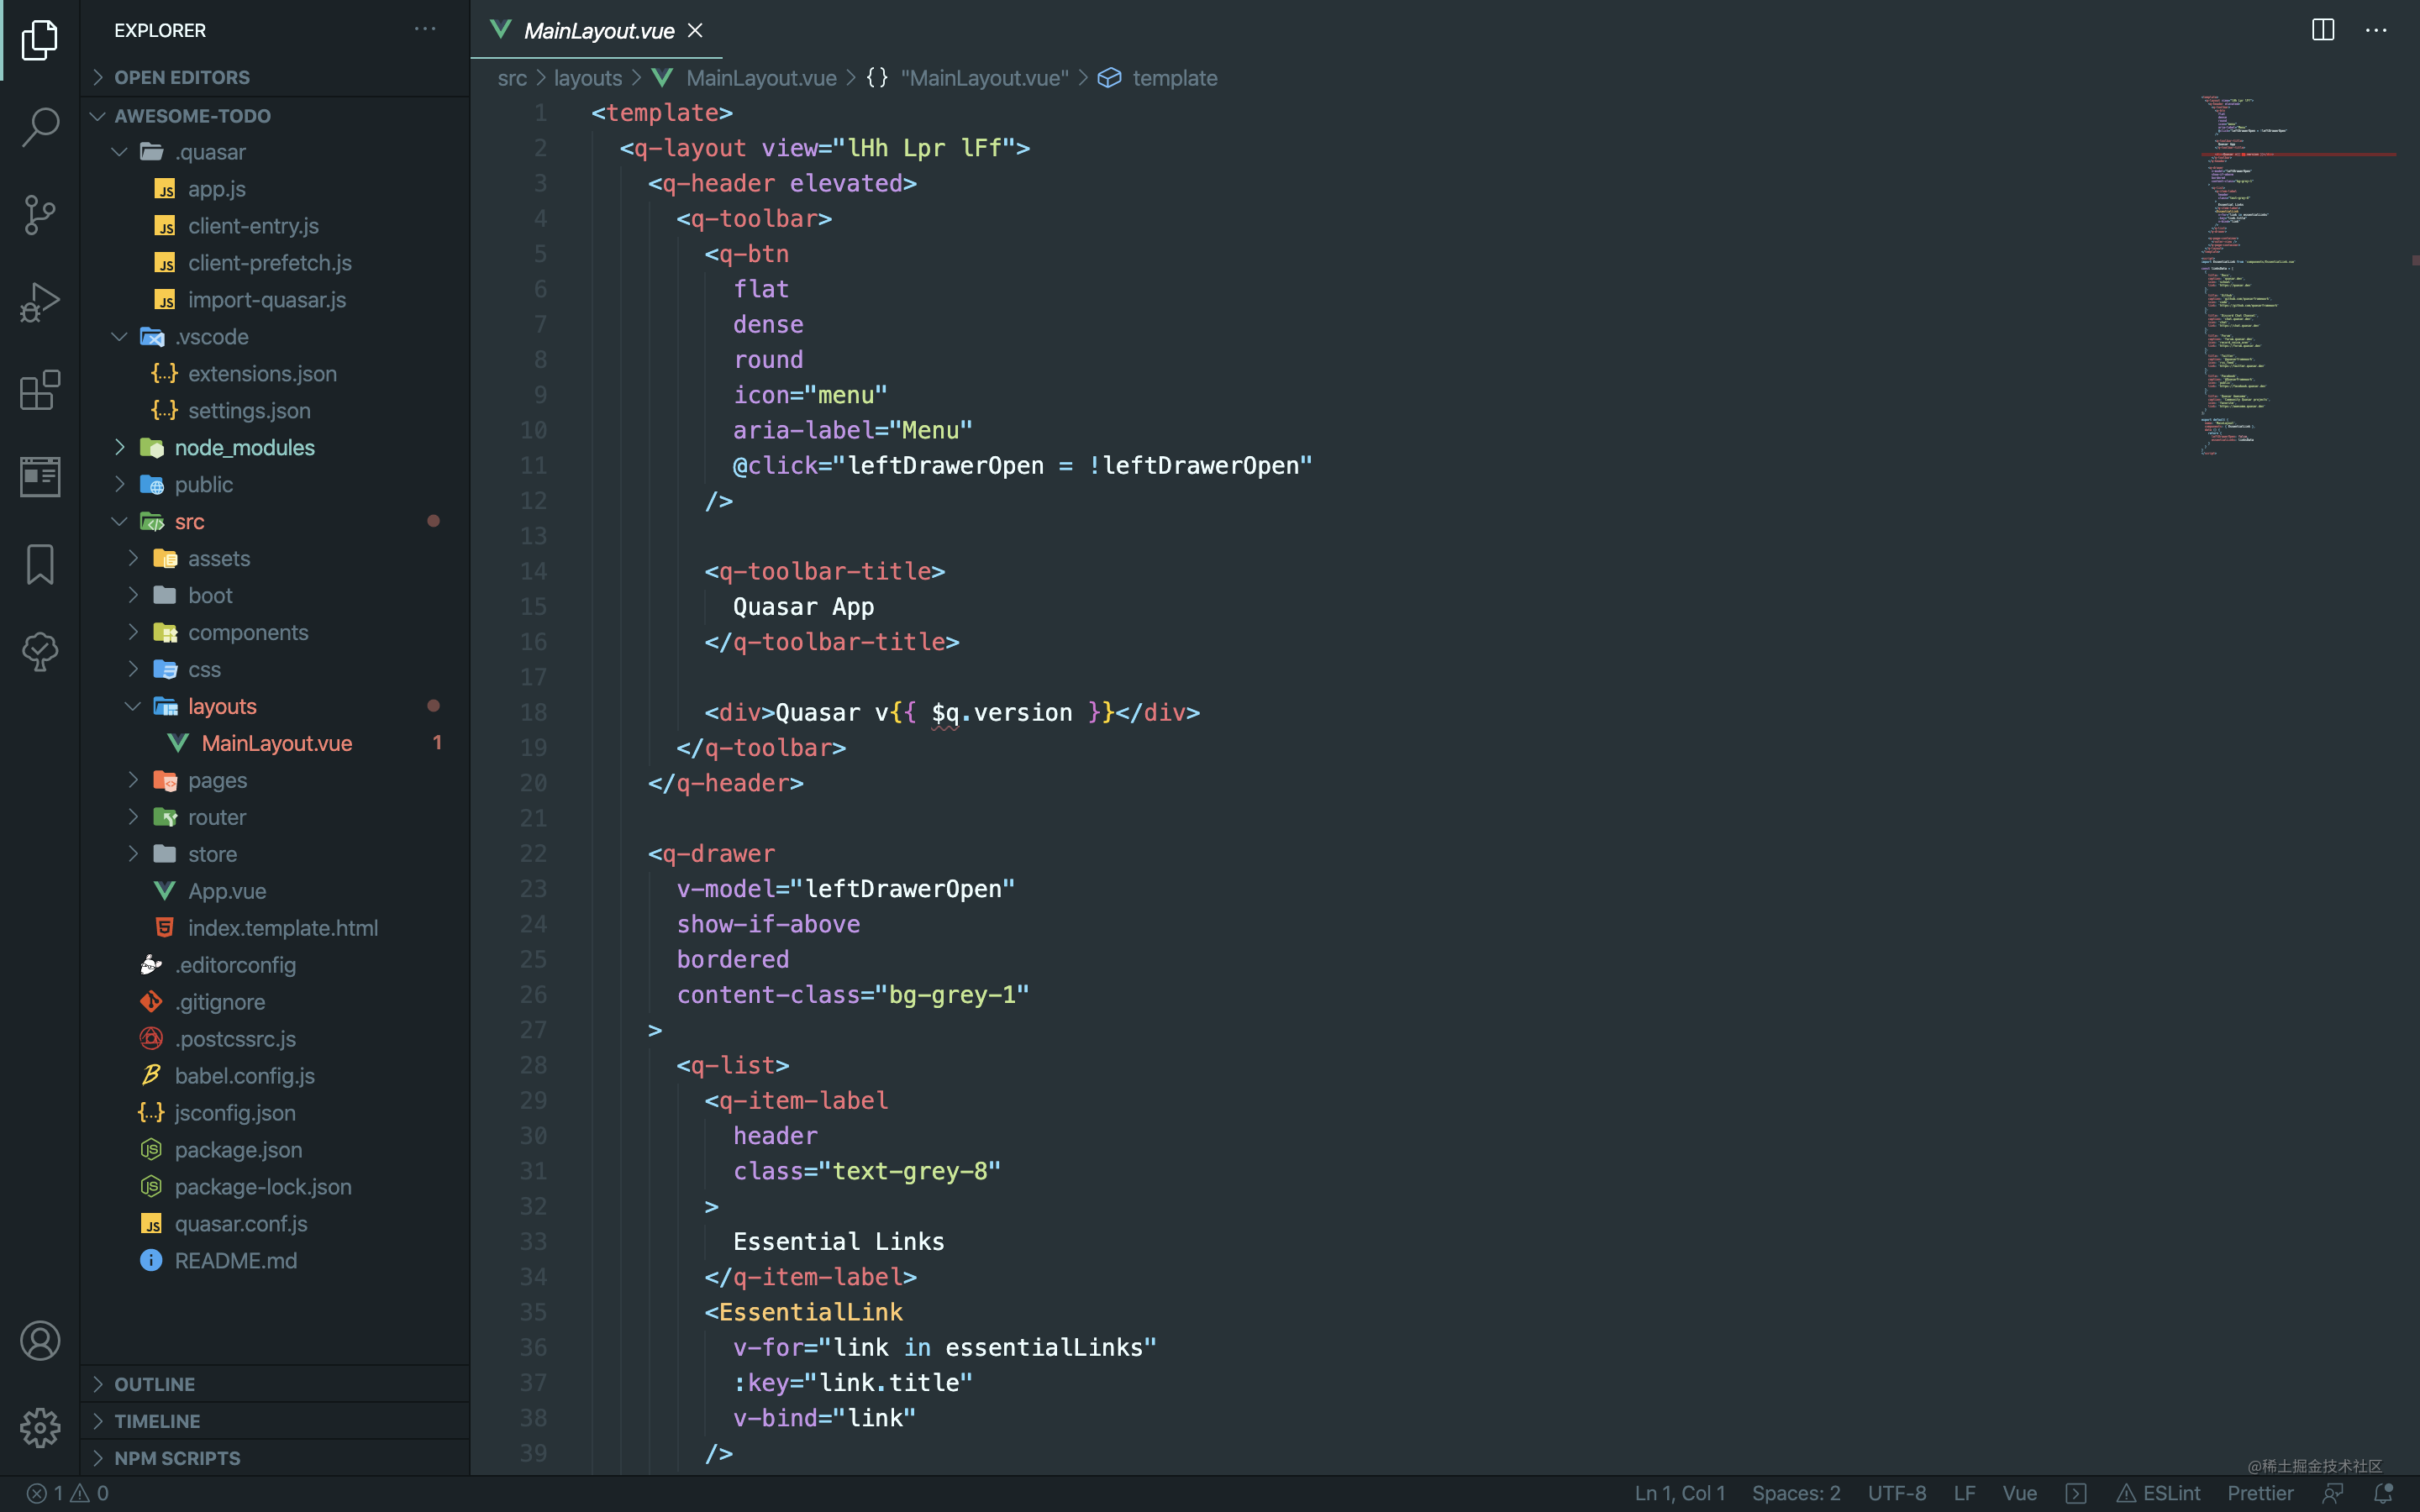Open the Run and Debug view
The height and width of the screenshot is (1512, 2420).
pyautogui.click(x=40, y=302)
